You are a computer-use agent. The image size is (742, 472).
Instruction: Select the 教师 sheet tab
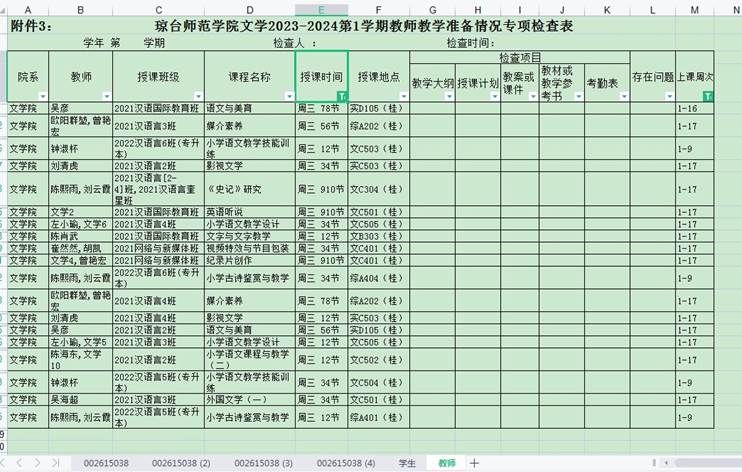click(x=447, y=463)
